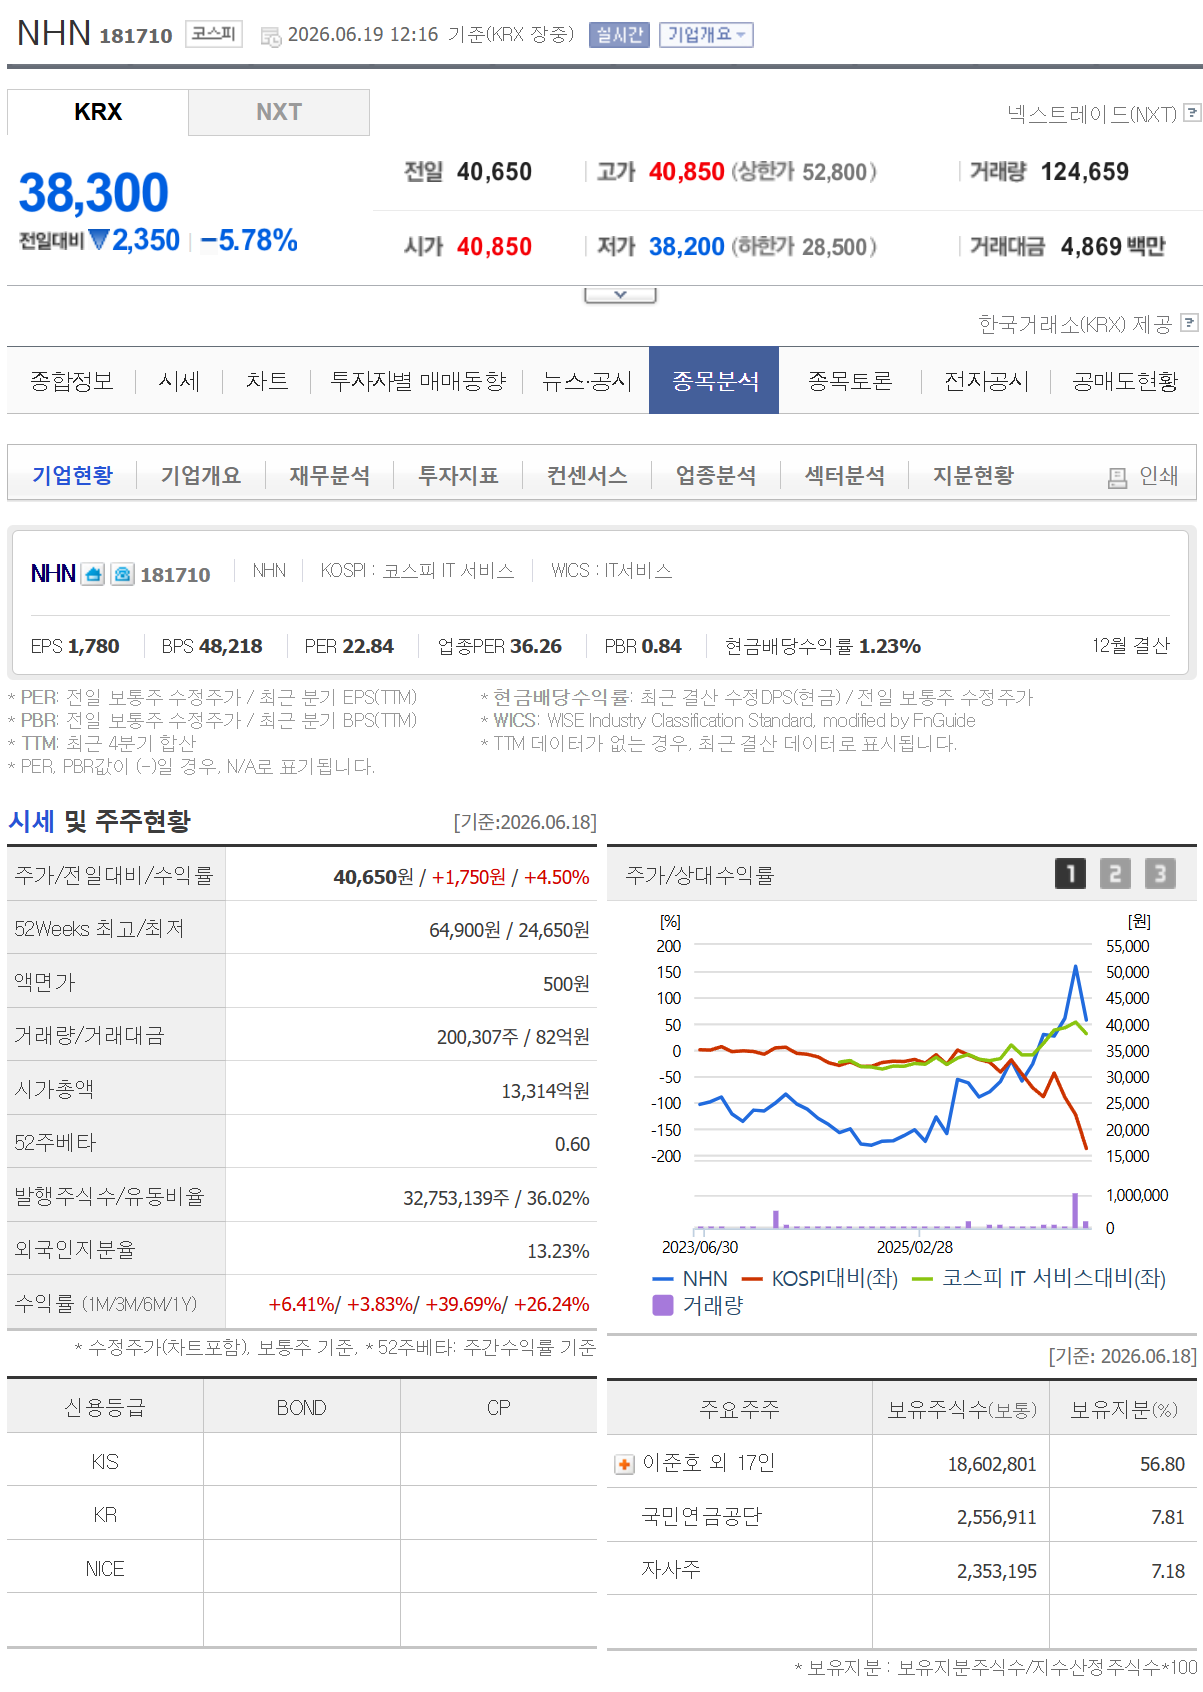This screenshot has width=1203, height=1692.
Task: Click the 52Weeks 최고/최저 value
Action: 509,930
